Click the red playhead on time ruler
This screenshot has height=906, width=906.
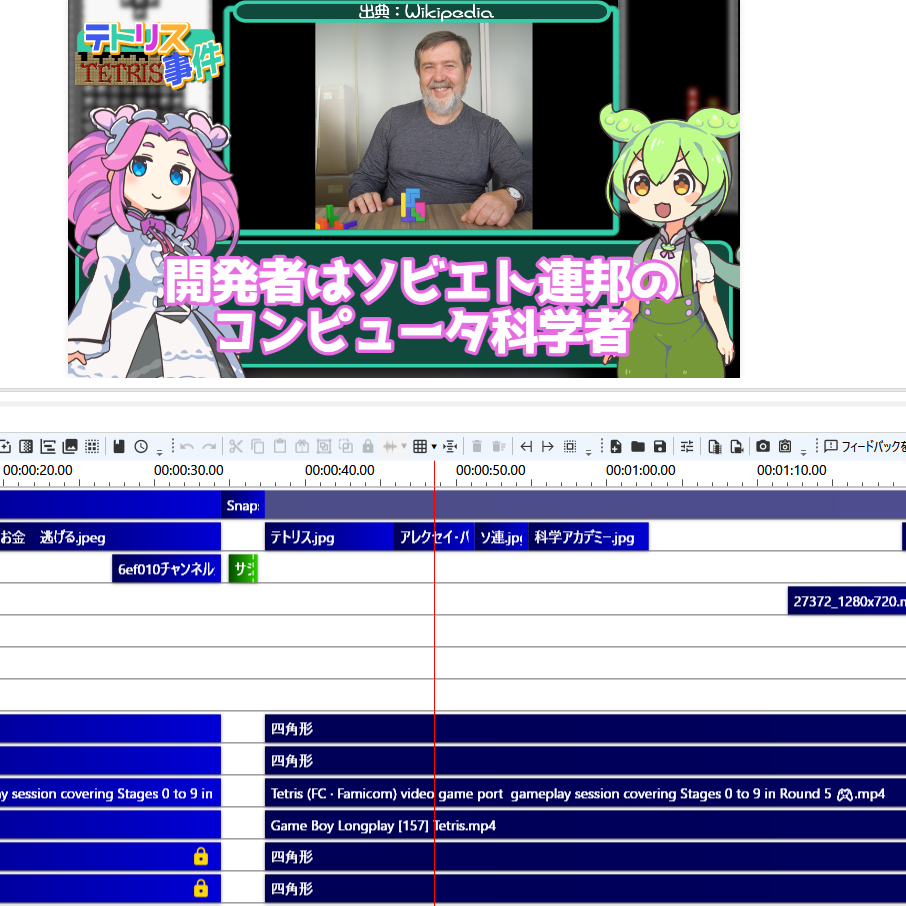[x=435, y=474]
